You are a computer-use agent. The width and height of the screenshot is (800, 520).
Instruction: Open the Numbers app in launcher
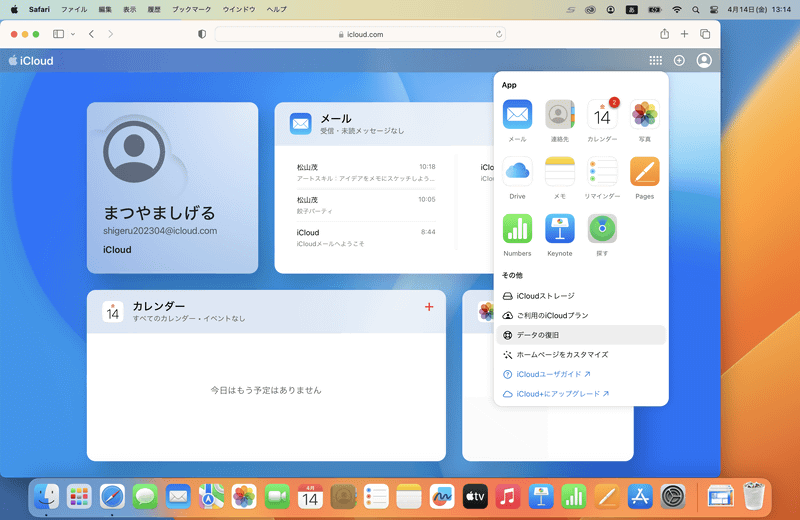517,229
